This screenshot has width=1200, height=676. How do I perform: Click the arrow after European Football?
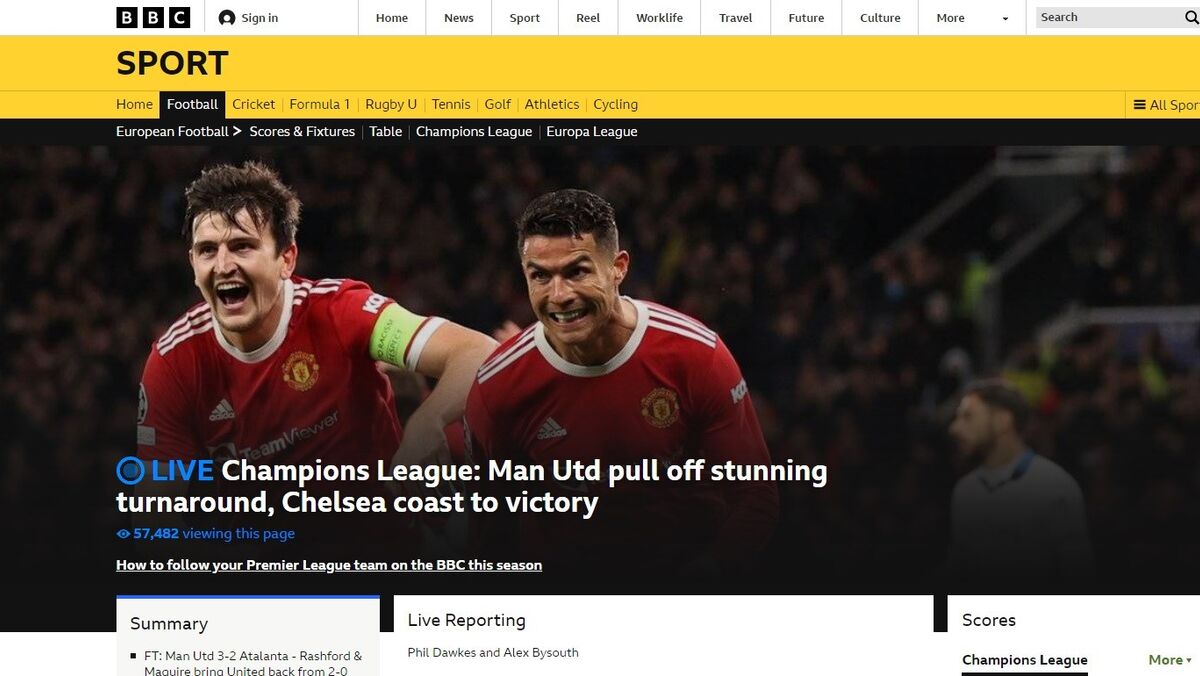click(237, 131)
